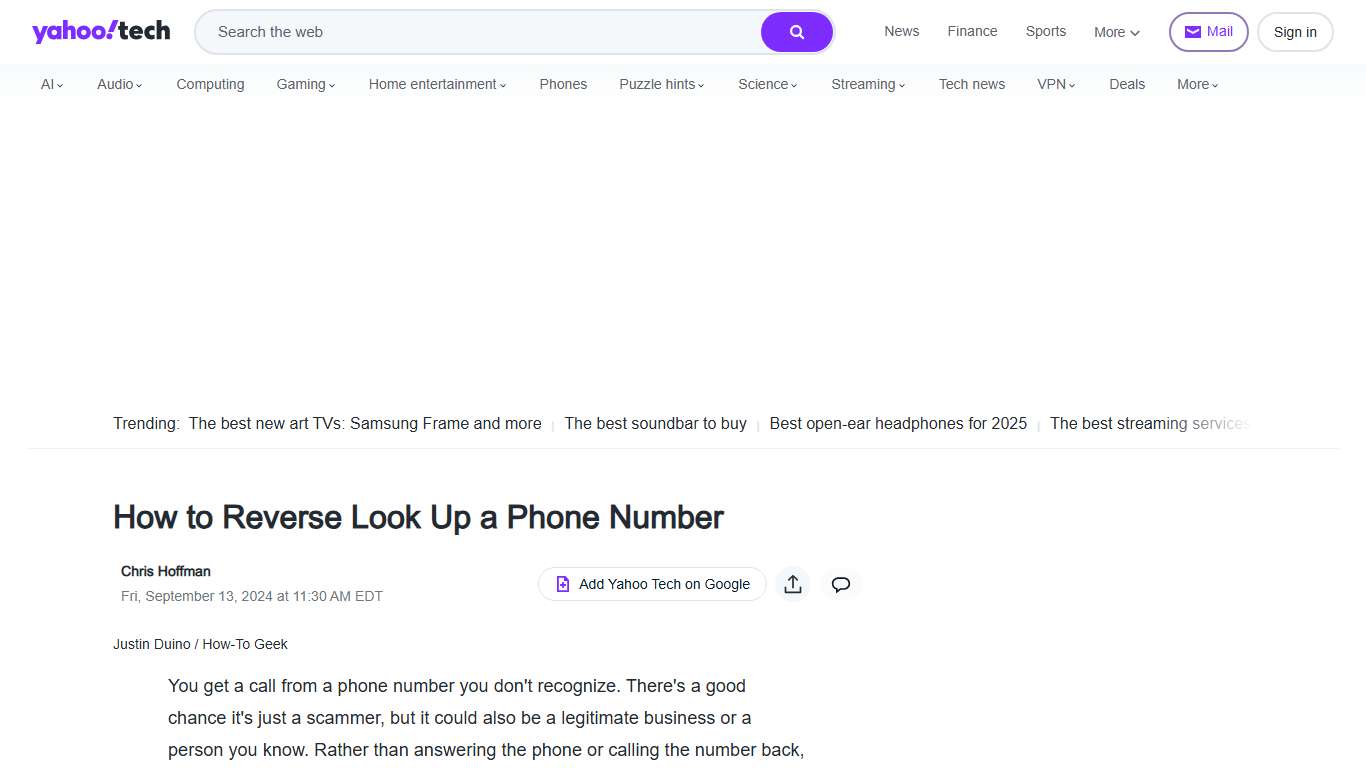1366x768 pixels.
Task: Open the Puzzle hints menu
Action: [661, 84]
